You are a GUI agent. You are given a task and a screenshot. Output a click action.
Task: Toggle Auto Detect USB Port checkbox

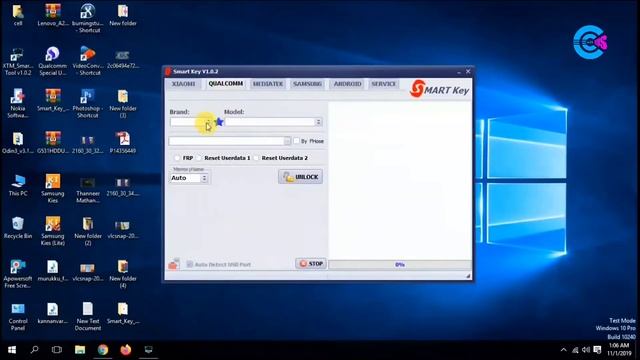click(x=190, y=264)
